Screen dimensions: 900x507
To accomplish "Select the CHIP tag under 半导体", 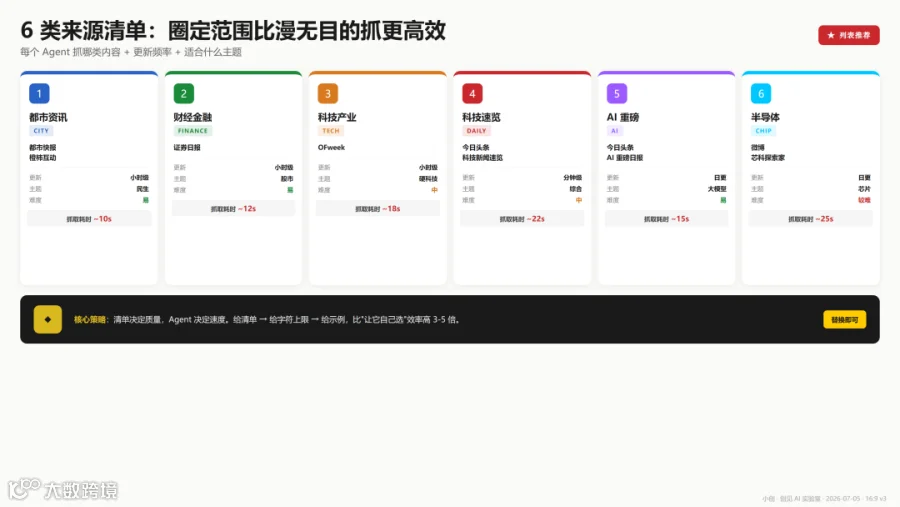I will [x=763, y=131].
